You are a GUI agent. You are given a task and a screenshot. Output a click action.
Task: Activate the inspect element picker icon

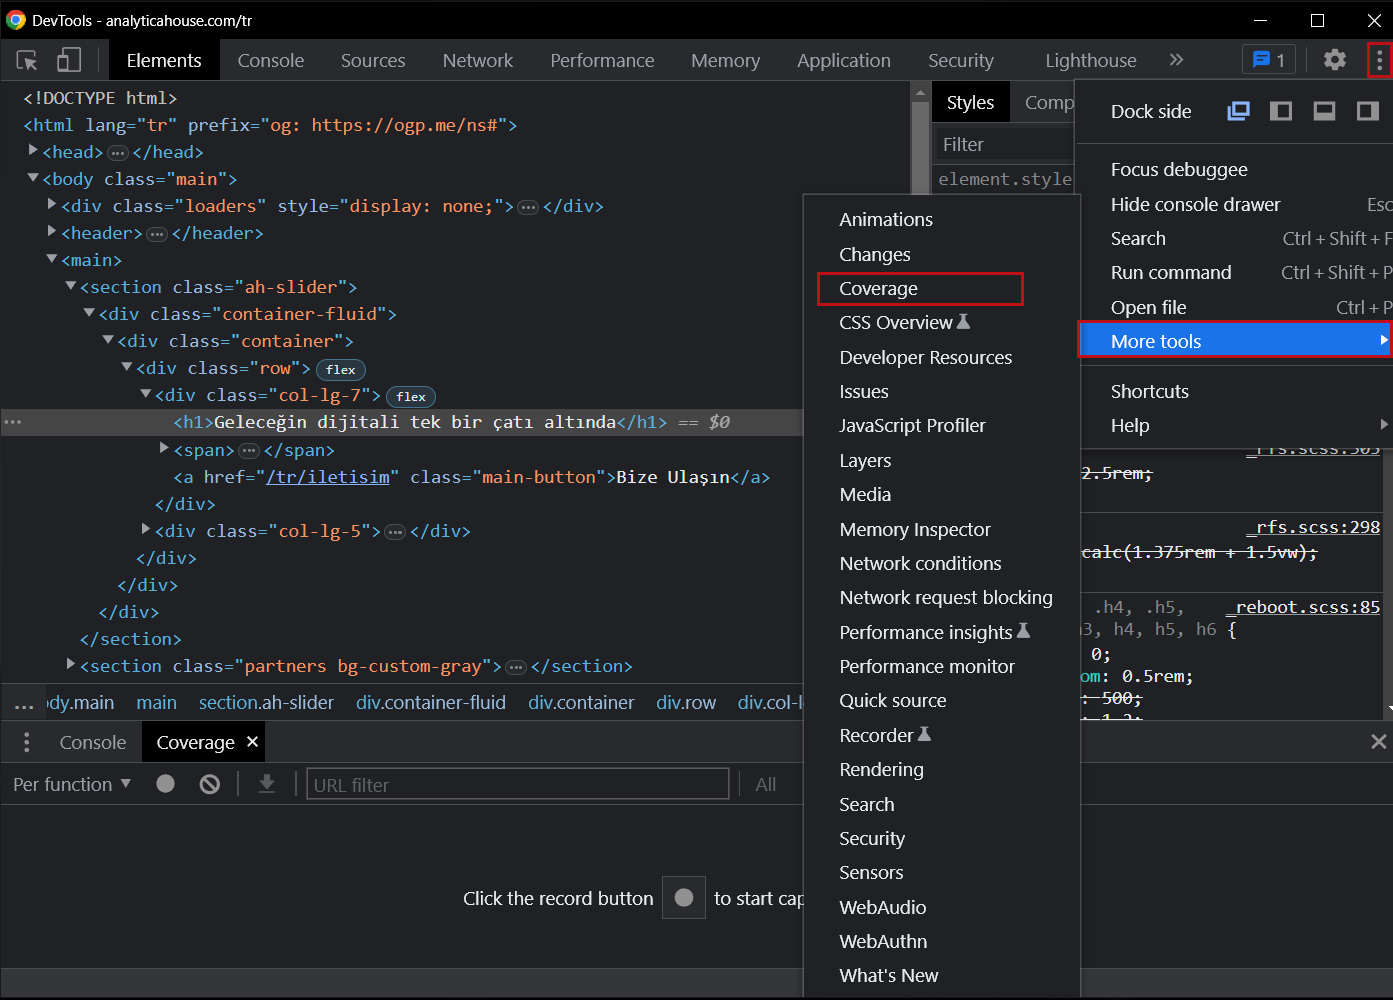coord(27,61)
